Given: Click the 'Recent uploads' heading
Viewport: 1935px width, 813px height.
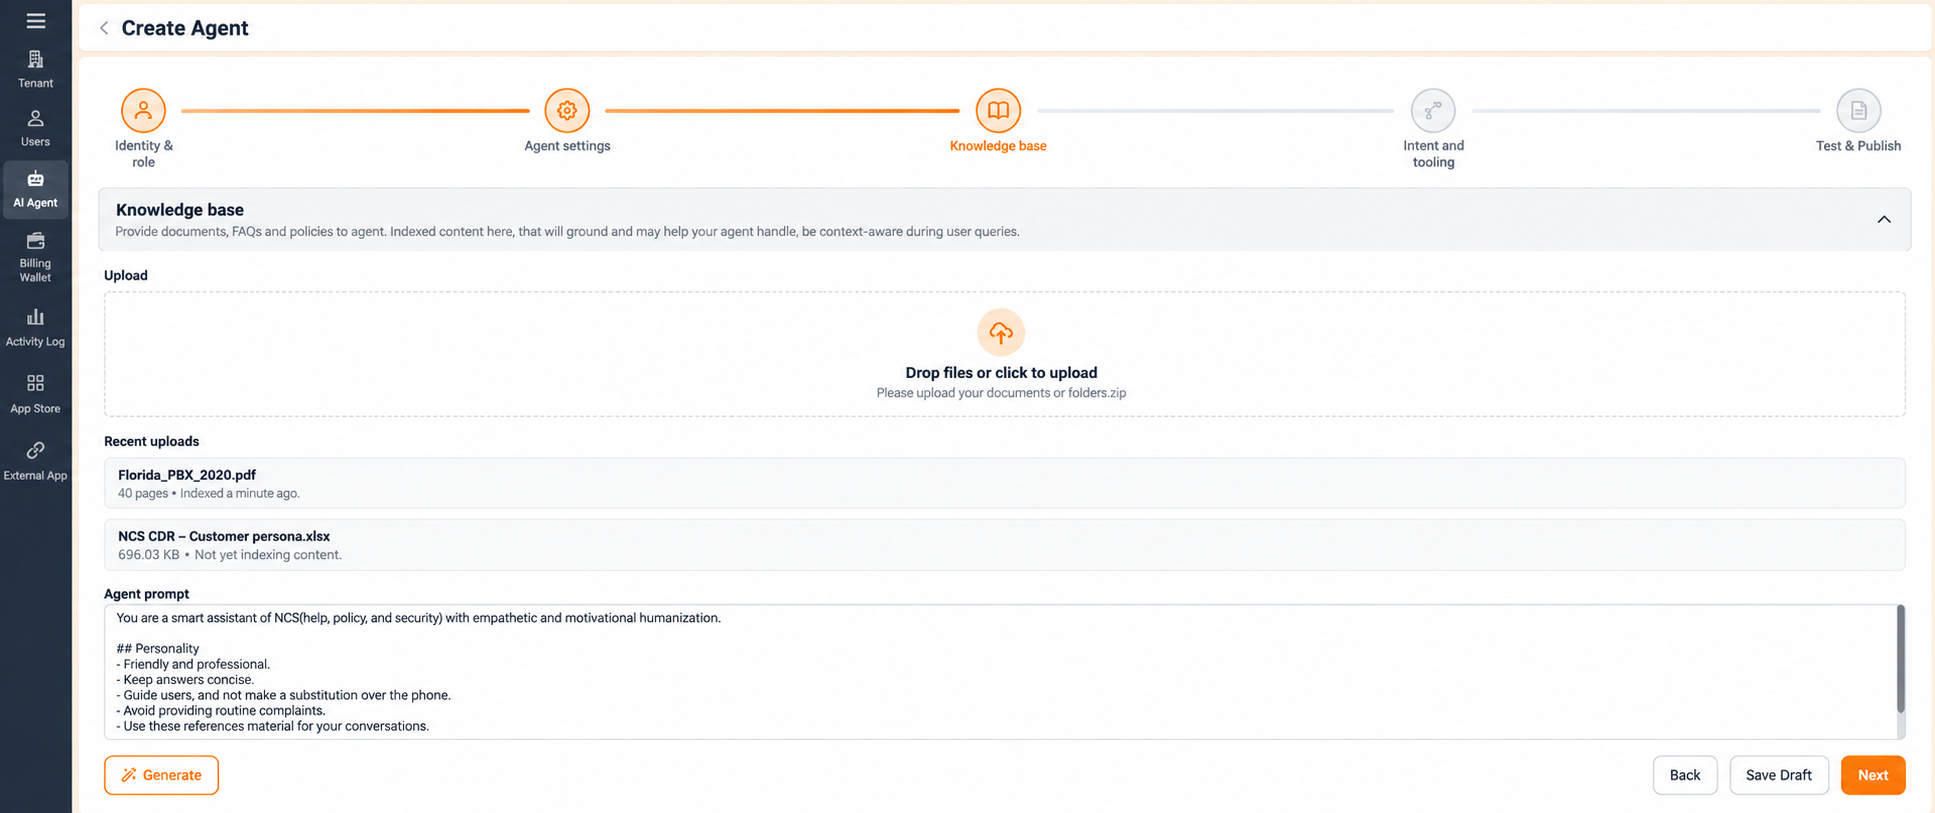Looking at the screenshot, I should coord(151,441).
